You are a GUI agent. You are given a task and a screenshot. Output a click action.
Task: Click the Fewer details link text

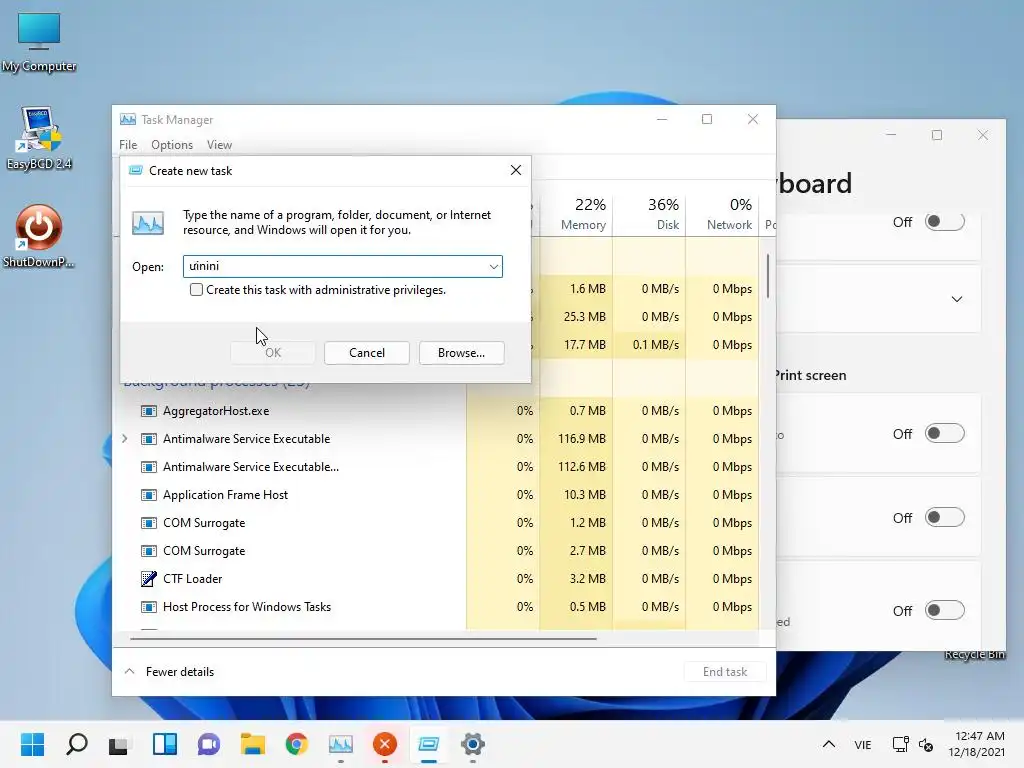(180, 672)
